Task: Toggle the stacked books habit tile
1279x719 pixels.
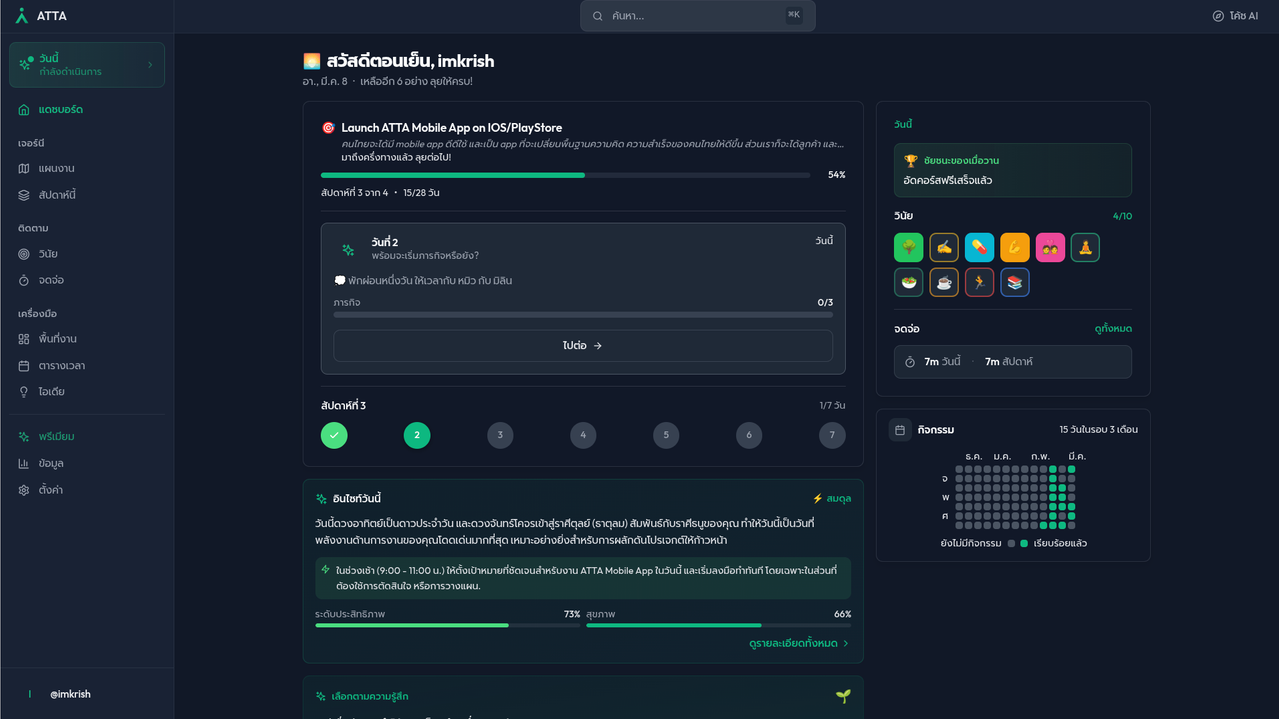Action: pos(1015,282)
